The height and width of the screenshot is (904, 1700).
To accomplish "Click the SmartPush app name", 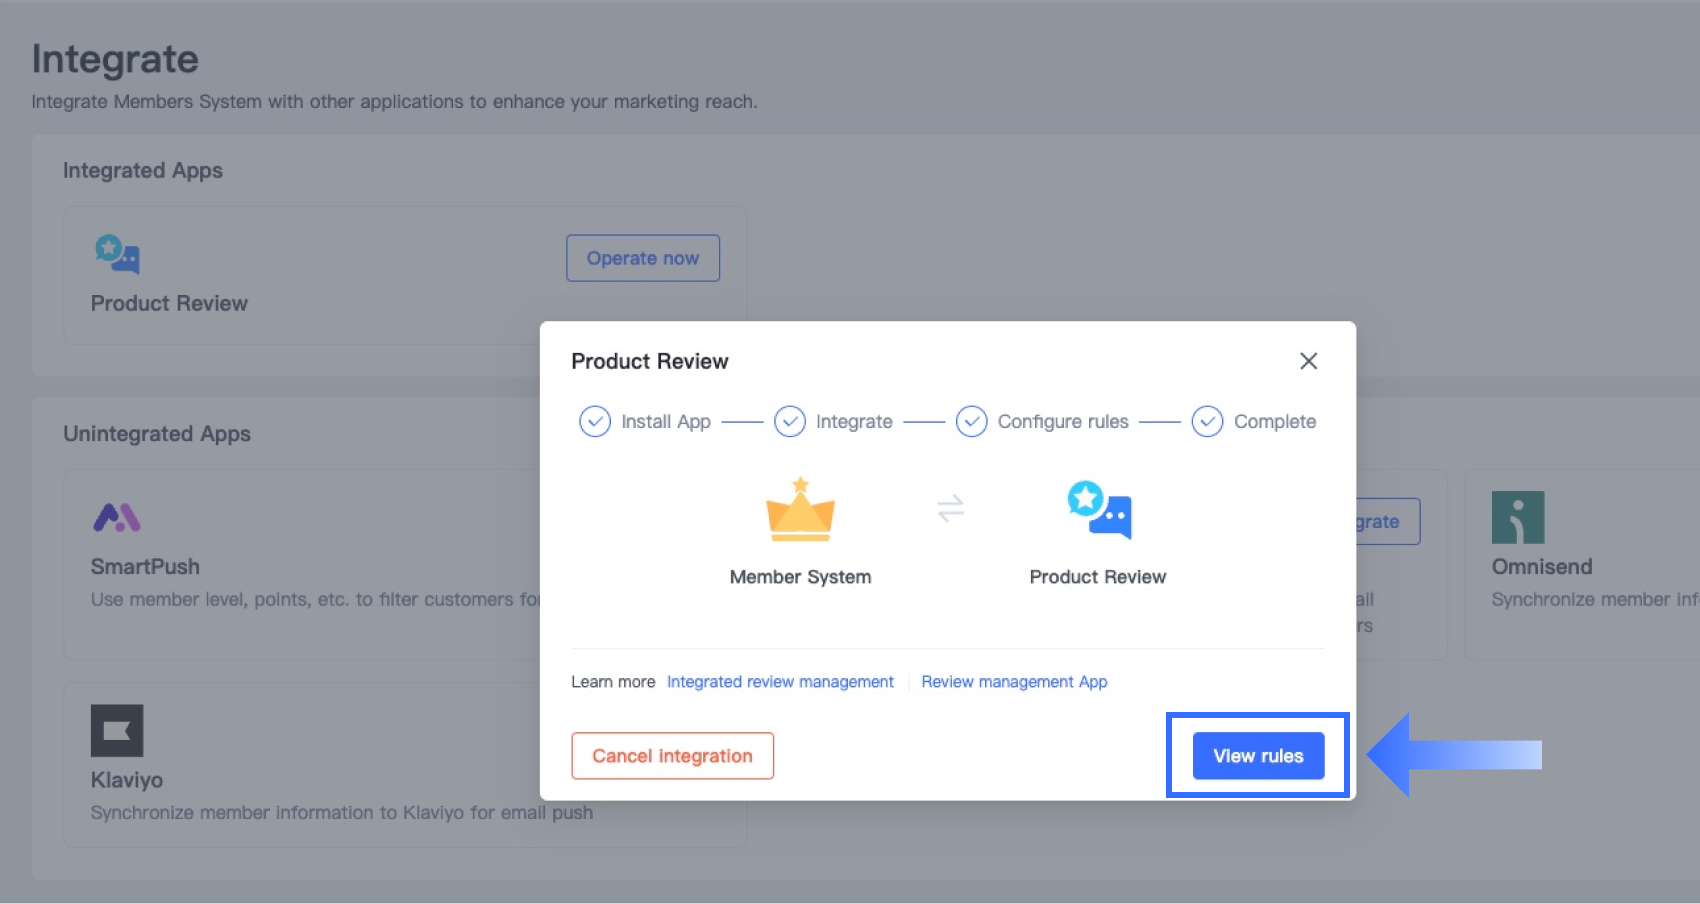I will [145, 567].
